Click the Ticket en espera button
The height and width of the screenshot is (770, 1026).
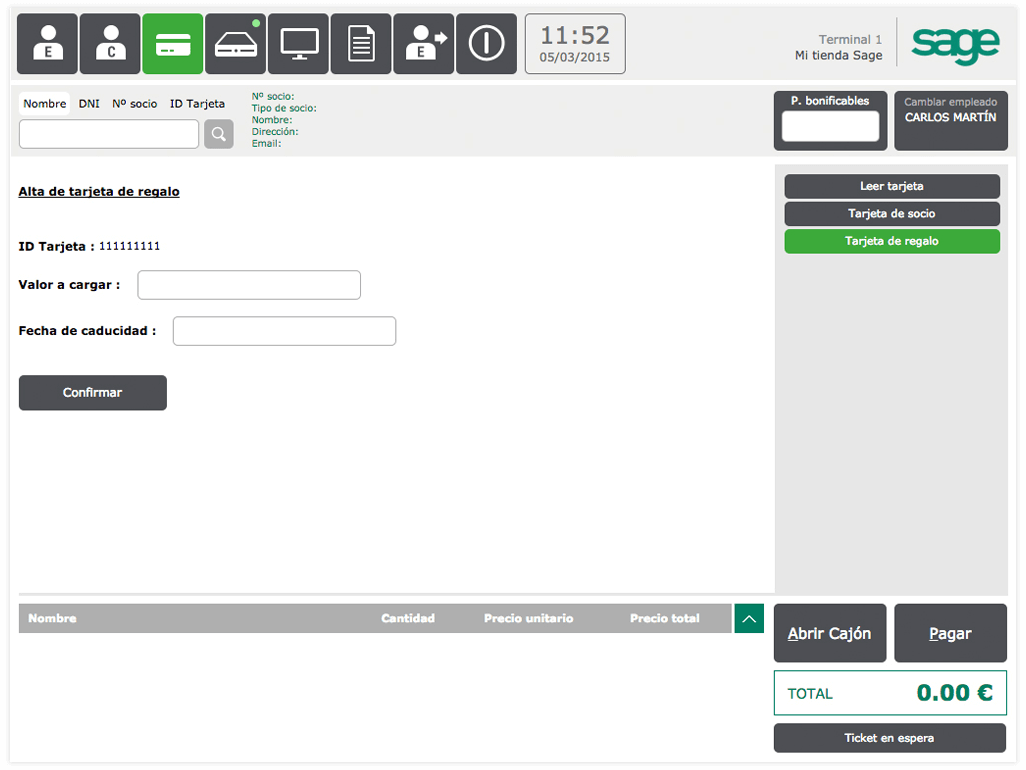(x=890, y=738)
